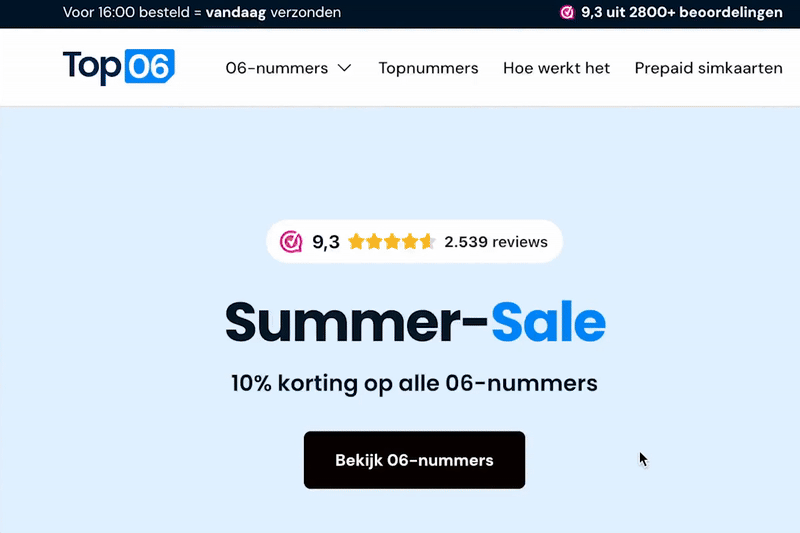
Task: Click the Top06 logo
Action: point(118,67)
